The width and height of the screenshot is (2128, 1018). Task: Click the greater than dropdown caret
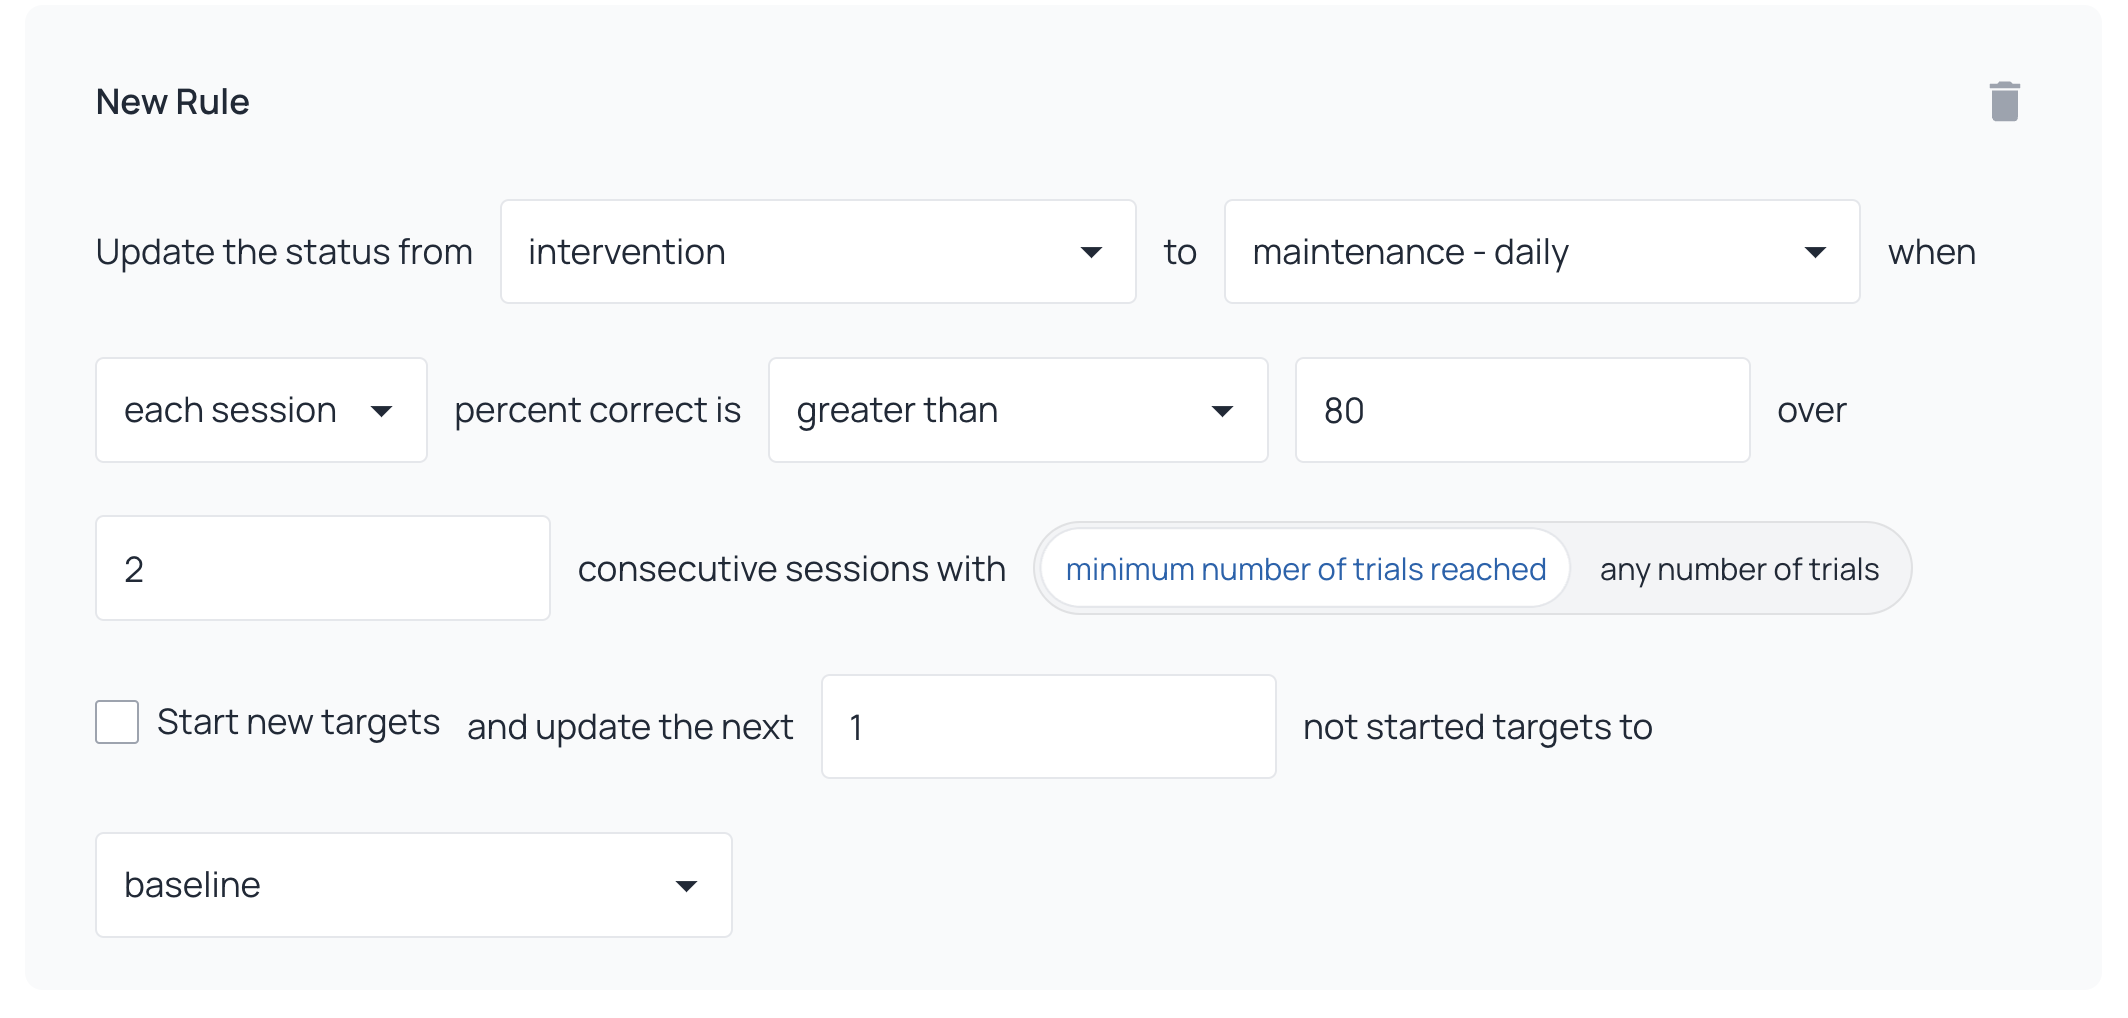(x=1222, y=411)
